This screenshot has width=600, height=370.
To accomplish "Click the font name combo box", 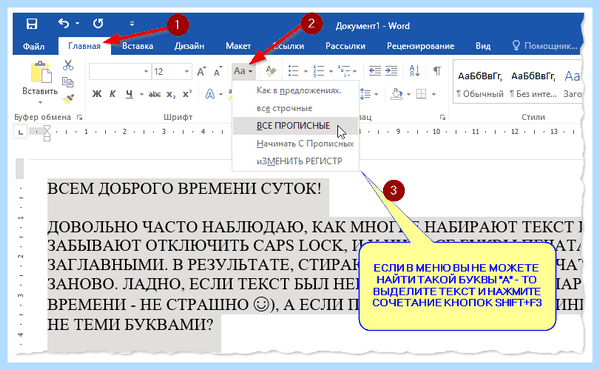I will (x=119, y=72).
